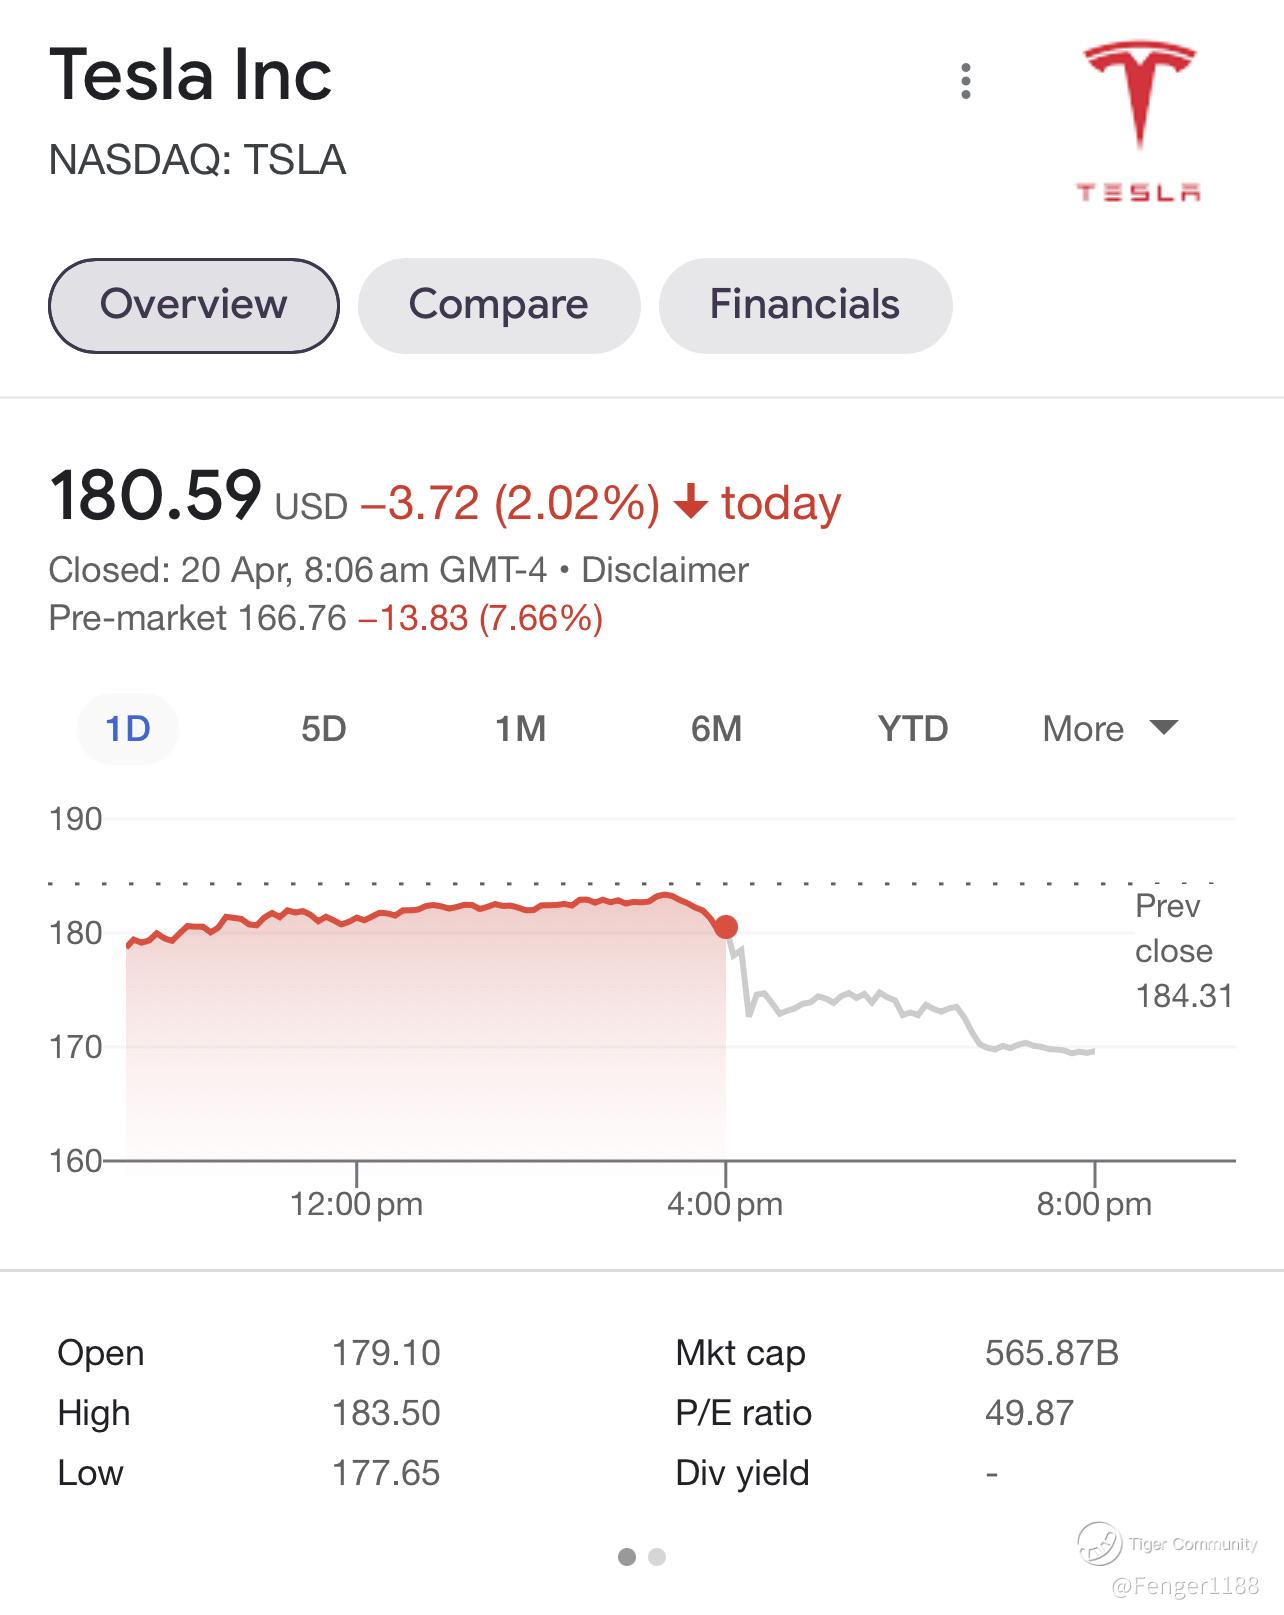Switch to the Compare tab
Image resolution: width=1284 pixels, height=1615 pixels.
(x=498, y=305)
